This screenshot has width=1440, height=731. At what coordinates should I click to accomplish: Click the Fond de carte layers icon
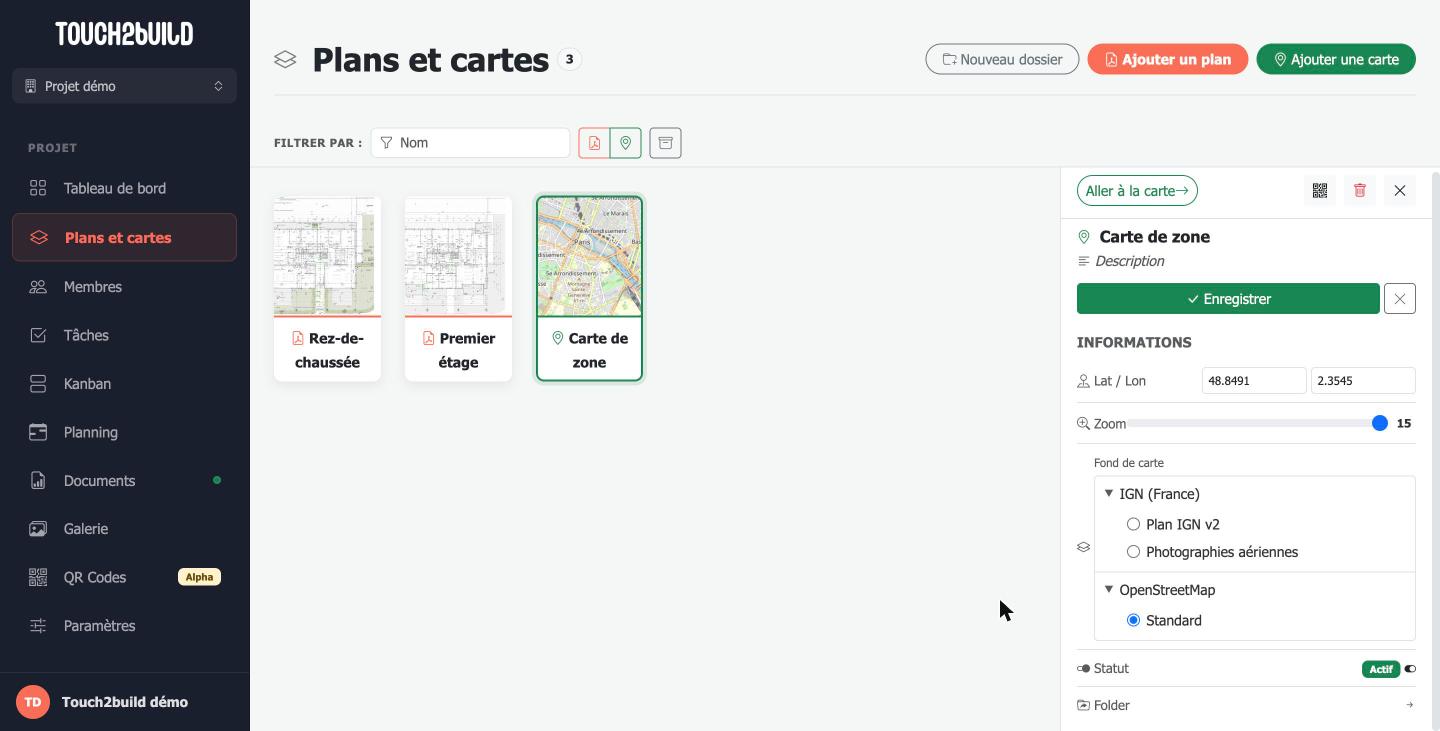tap(1083, 547)
